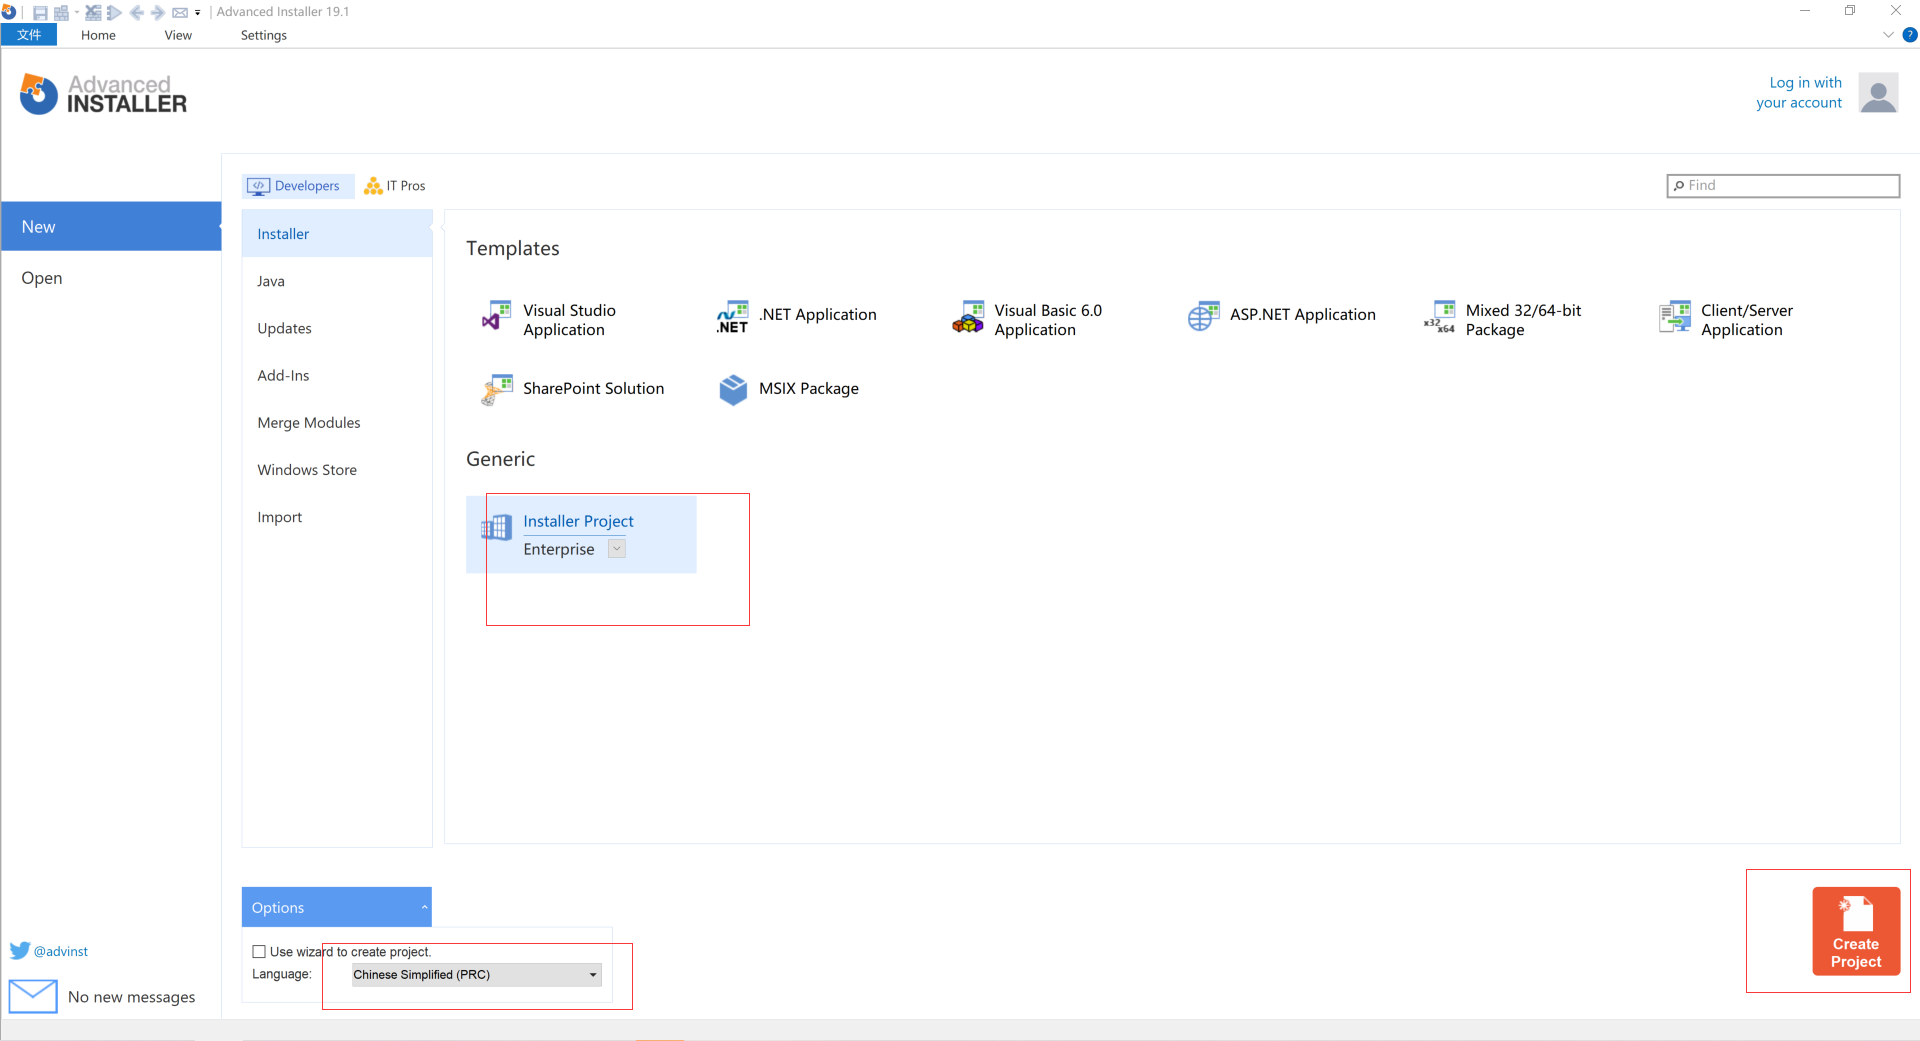The height and width of the screenshot is (1041, 1920).
Task: Open the 文件 menu tab
Action: click(29, 35)
